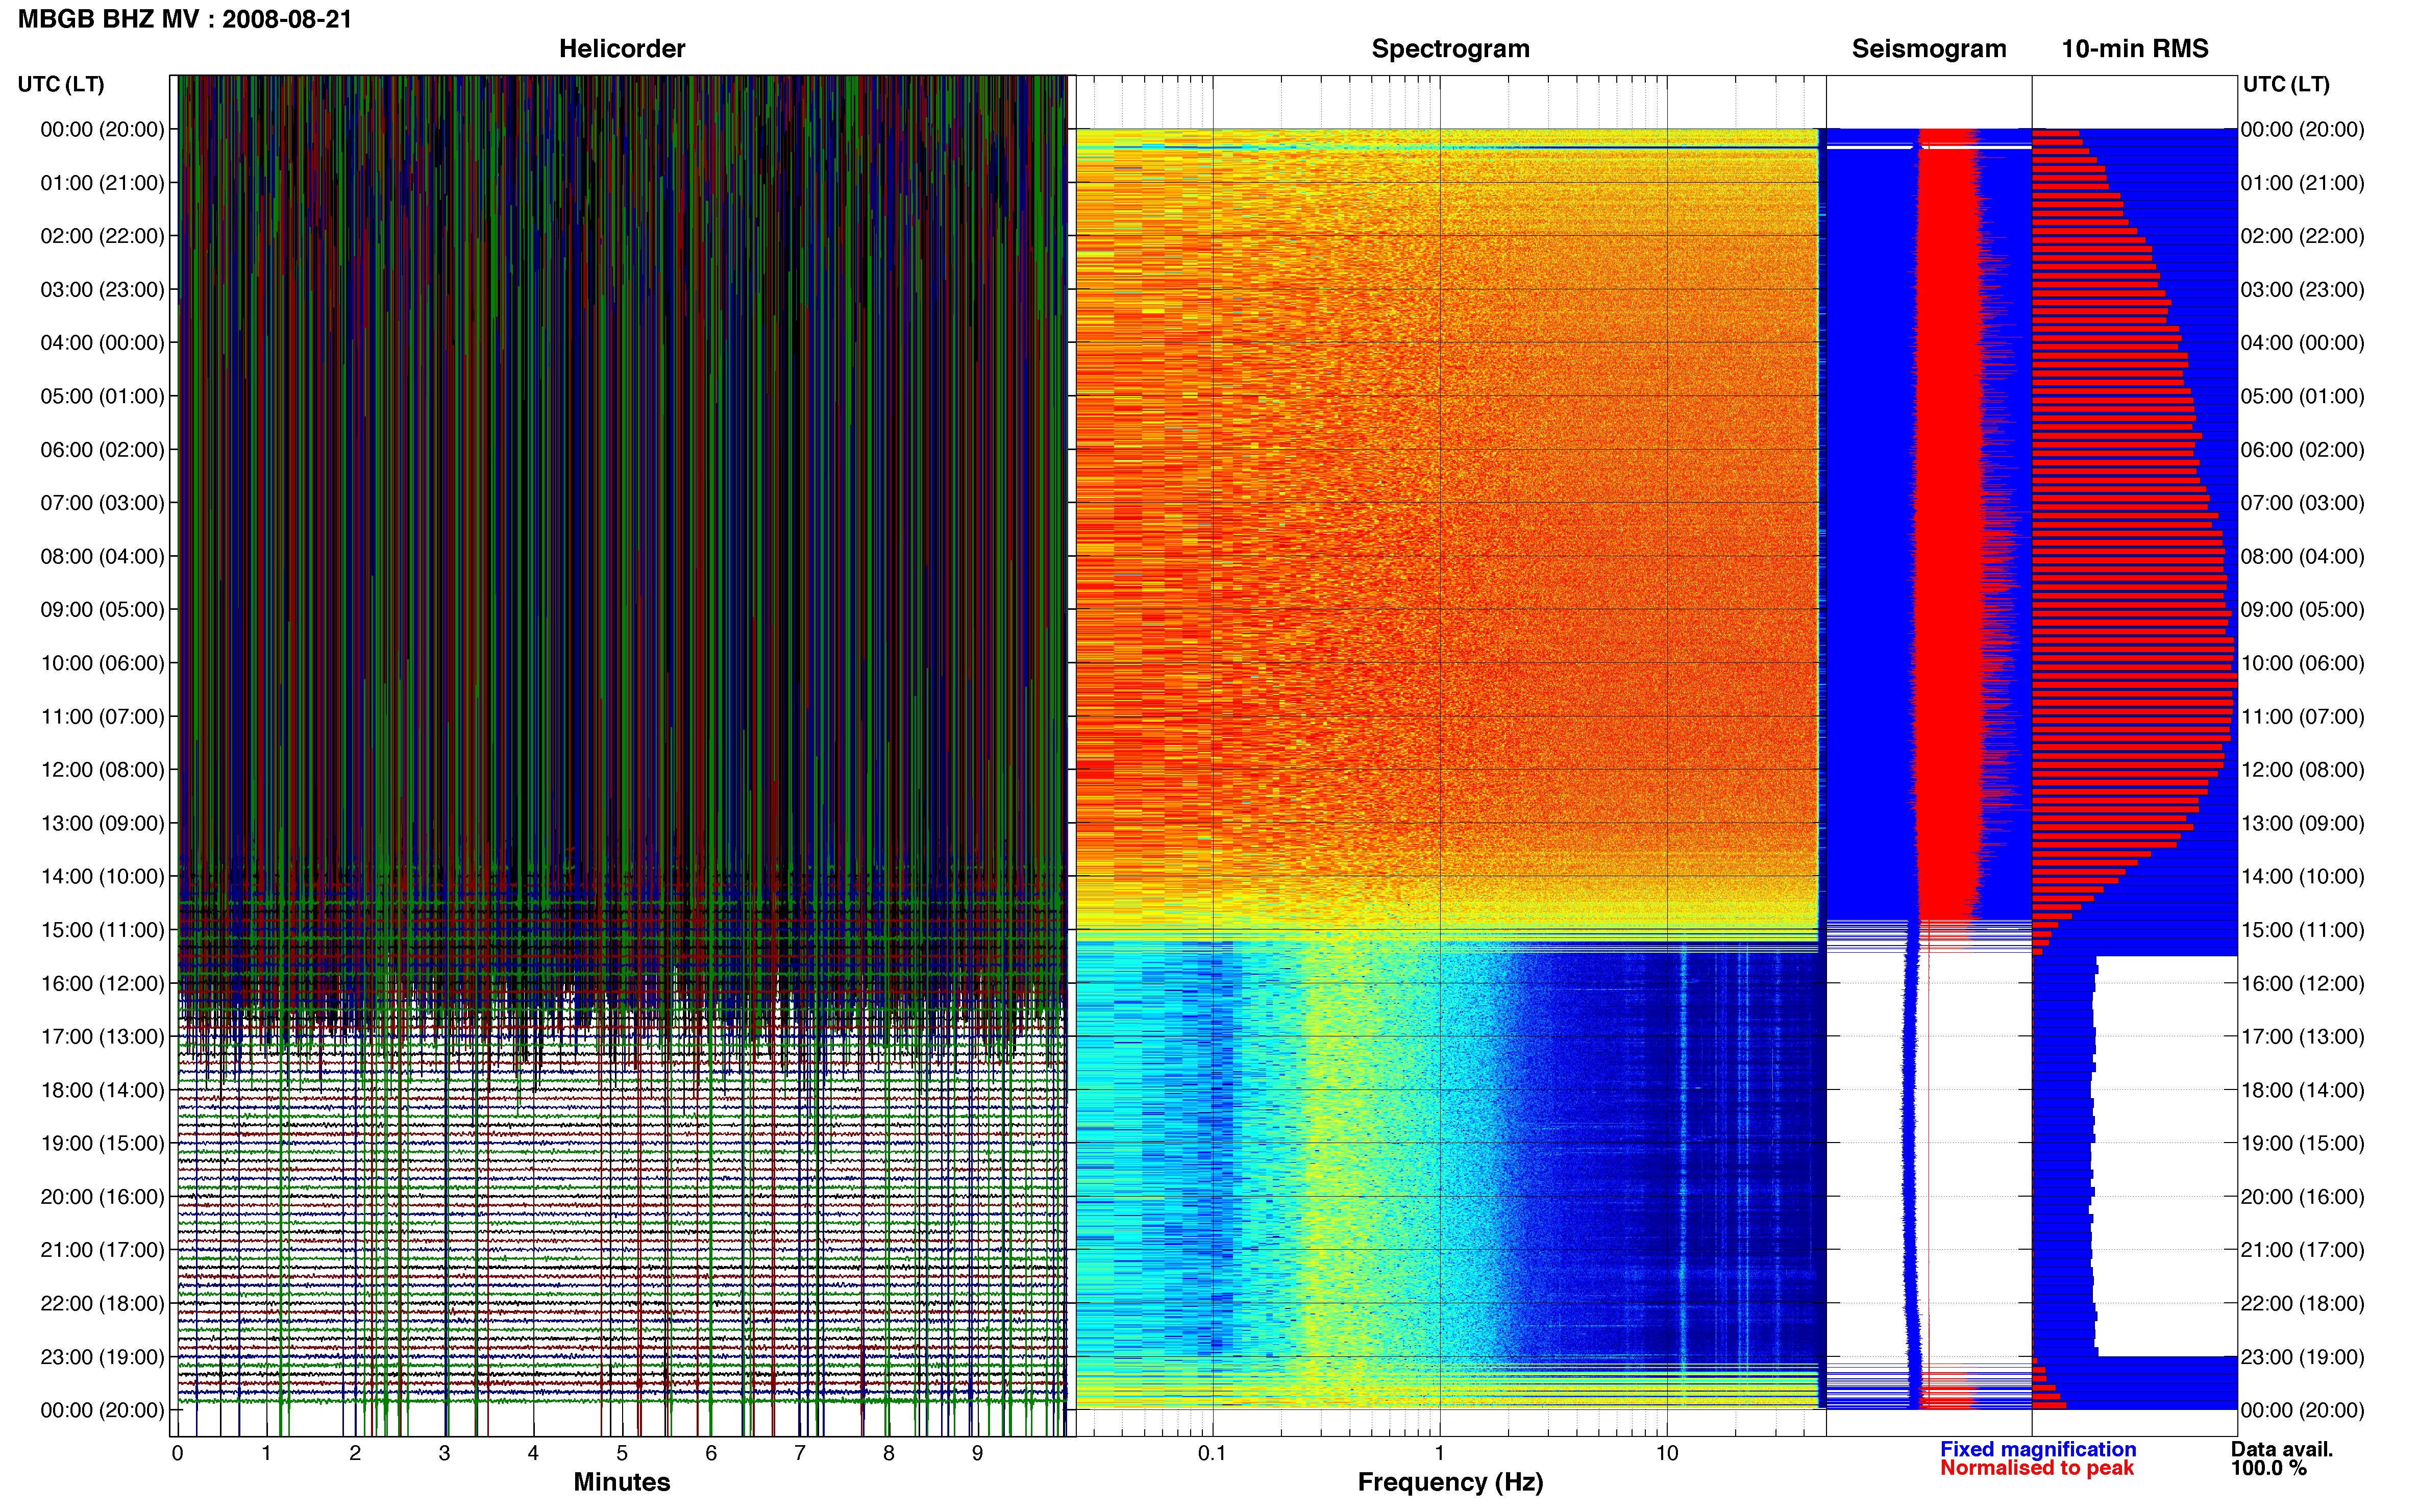Click the left '16:00 (12:00)' time label
Image resolution: width=2419 pixels, height=1512 pixels.
click(x=102, y=983)
